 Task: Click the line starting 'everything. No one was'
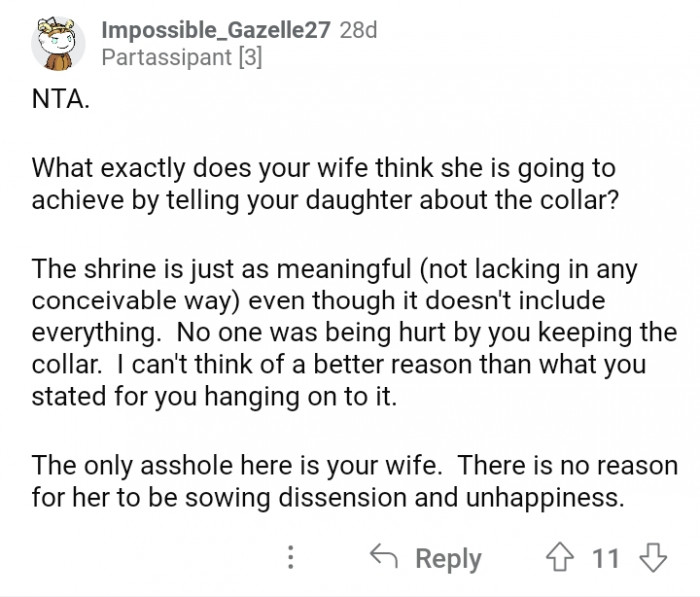pyautogui.click(x=354, y=331)
